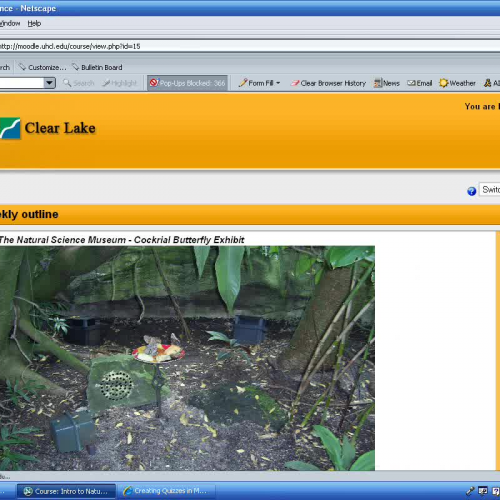Click the Weekly outline heading
Image resolution: width=500 pixels, height=500 pixels.
[29, 214]
